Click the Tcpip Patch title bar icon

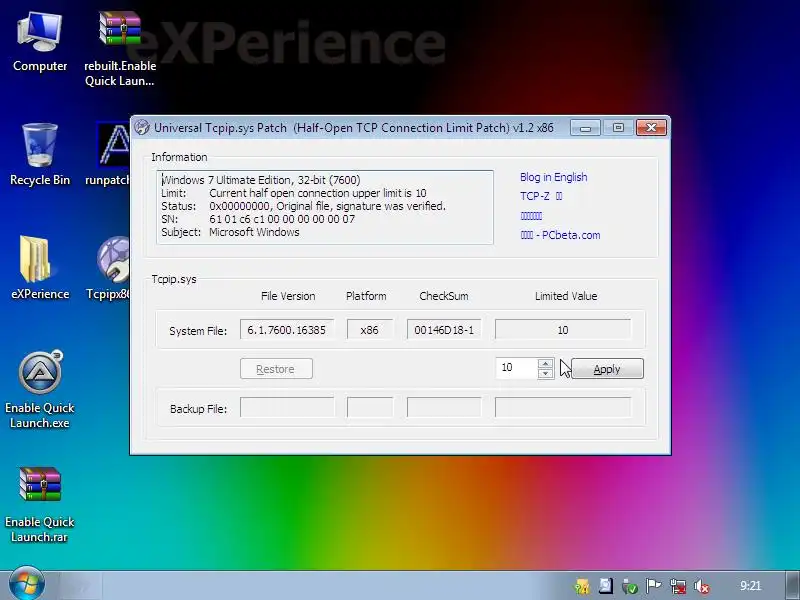pyautogui.click(x=142, y=127)
